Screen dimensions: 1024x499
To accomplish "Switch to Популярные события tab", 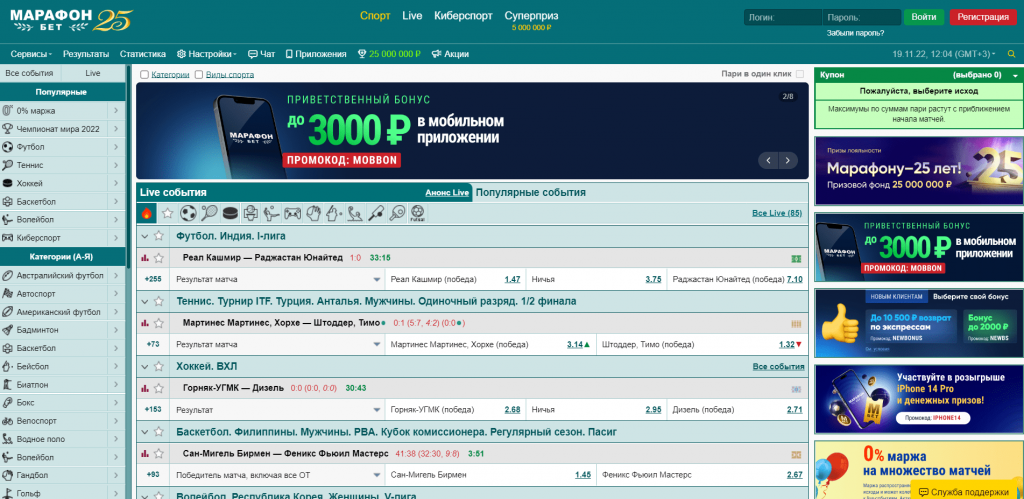I will (x=531, y=193).
